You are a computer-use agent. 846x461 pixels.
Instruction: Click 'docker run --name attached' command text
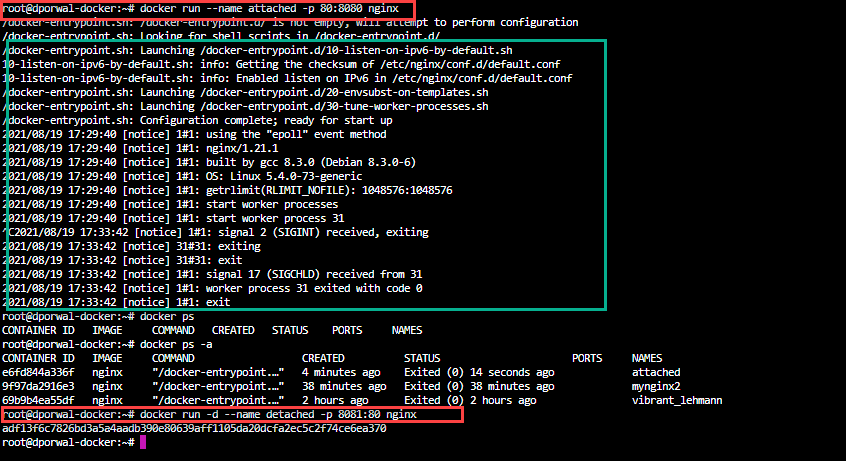(269, 9)
